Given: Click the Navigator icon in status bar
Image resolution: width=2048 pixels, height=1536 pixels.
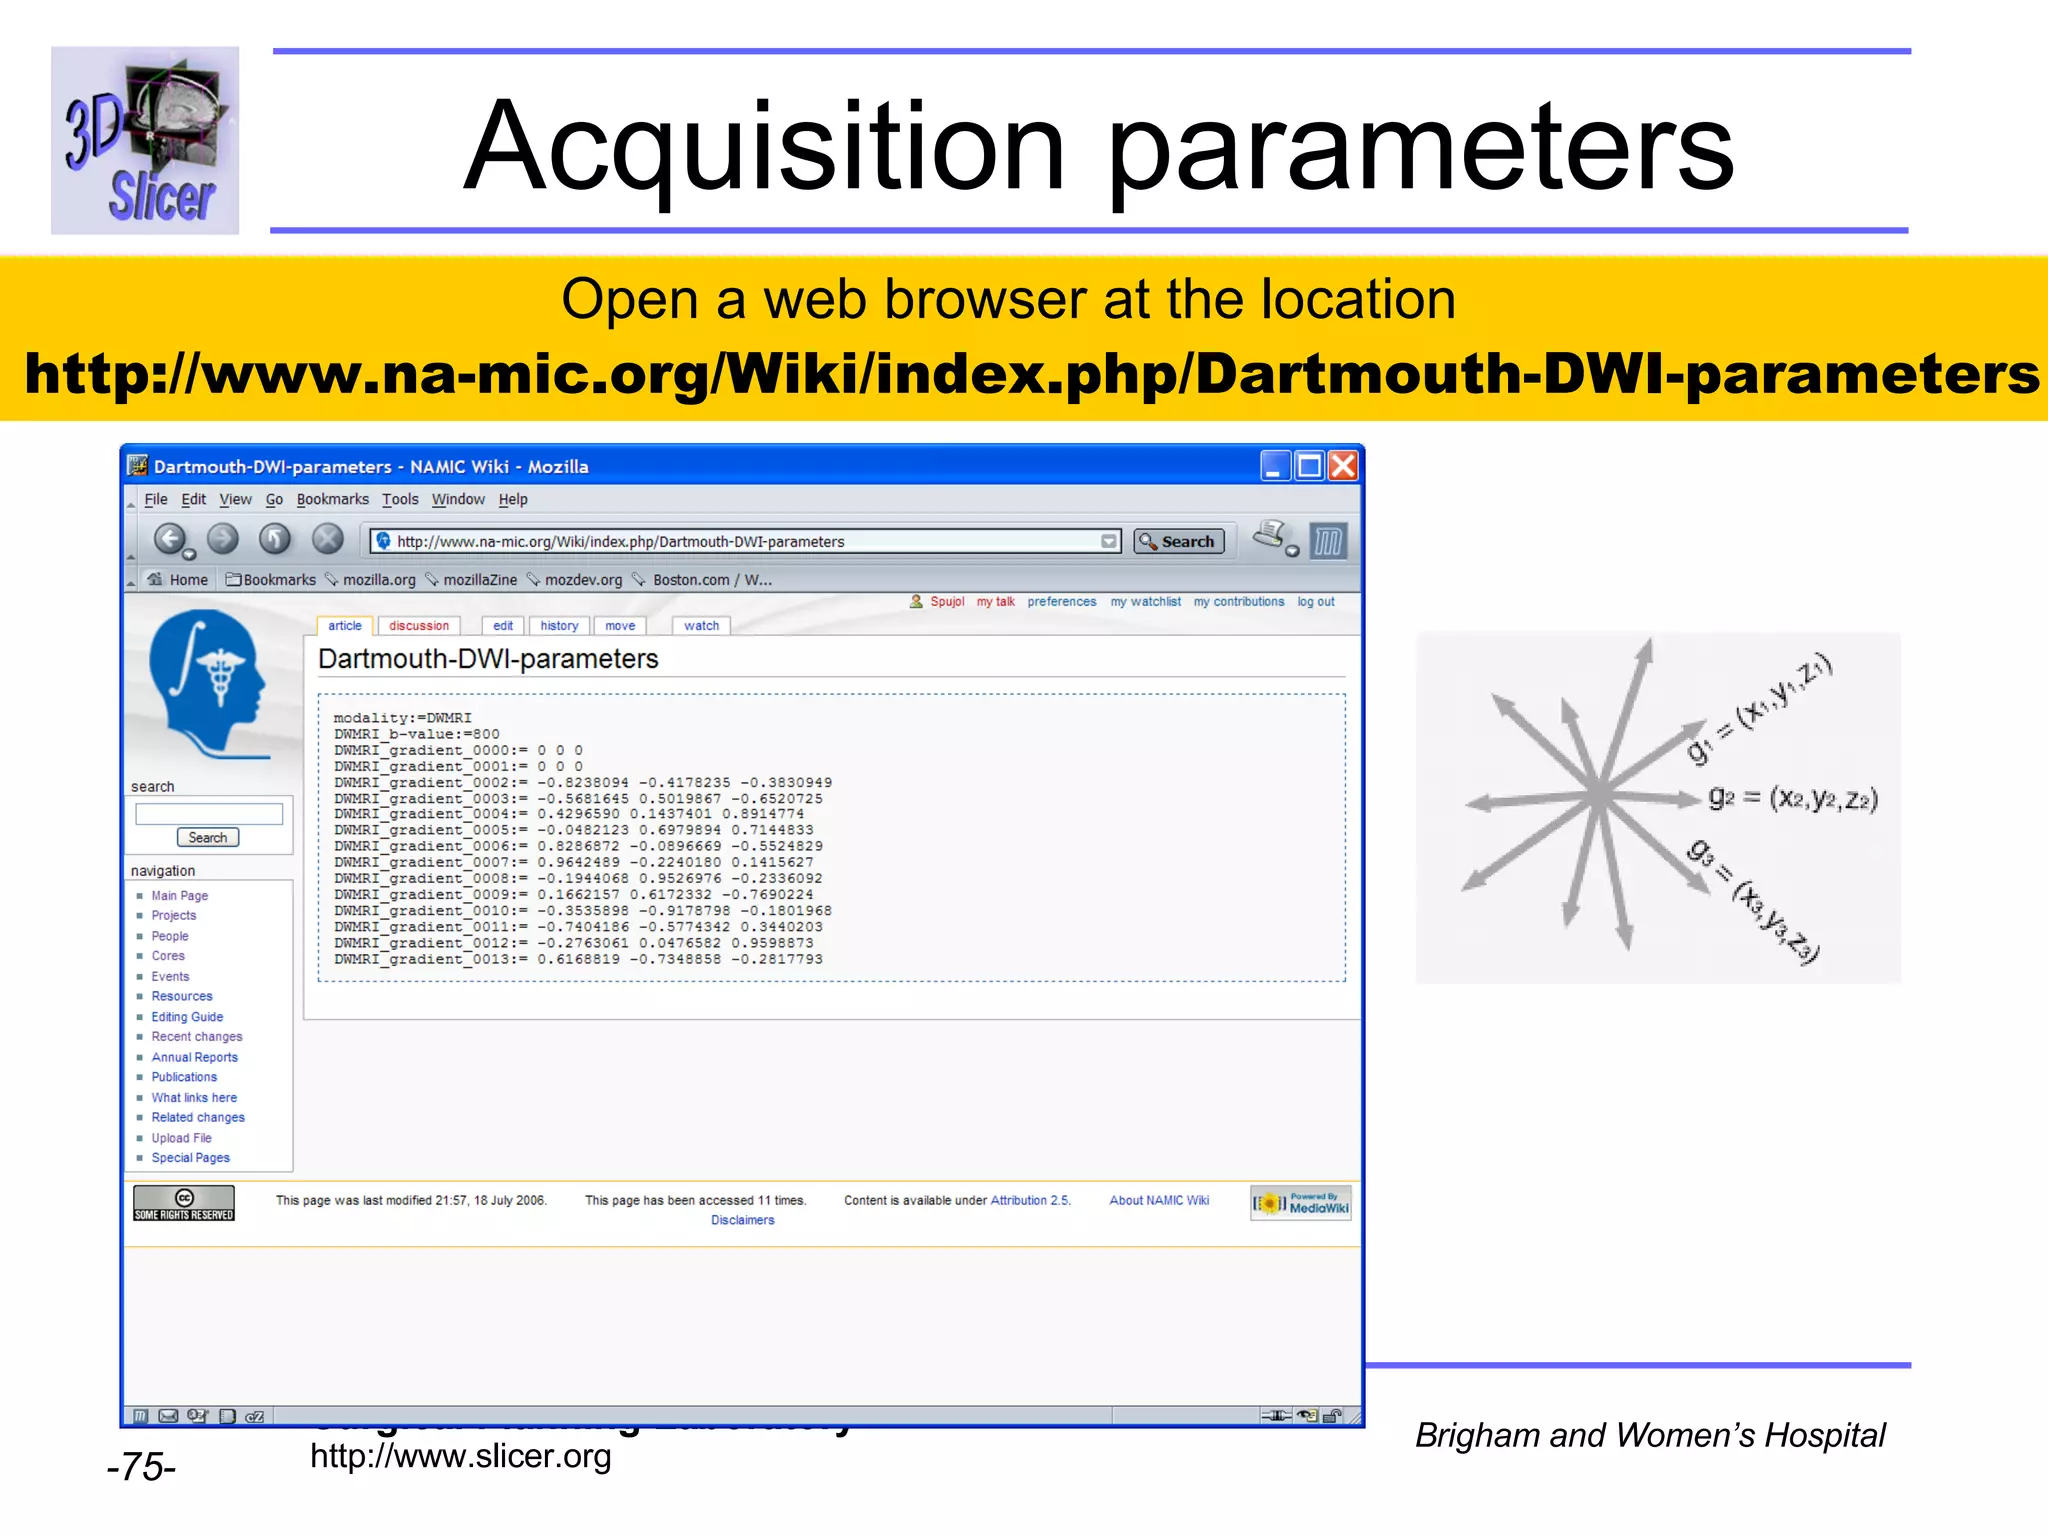Looking at the screenshot, I should click(141, 1416).
